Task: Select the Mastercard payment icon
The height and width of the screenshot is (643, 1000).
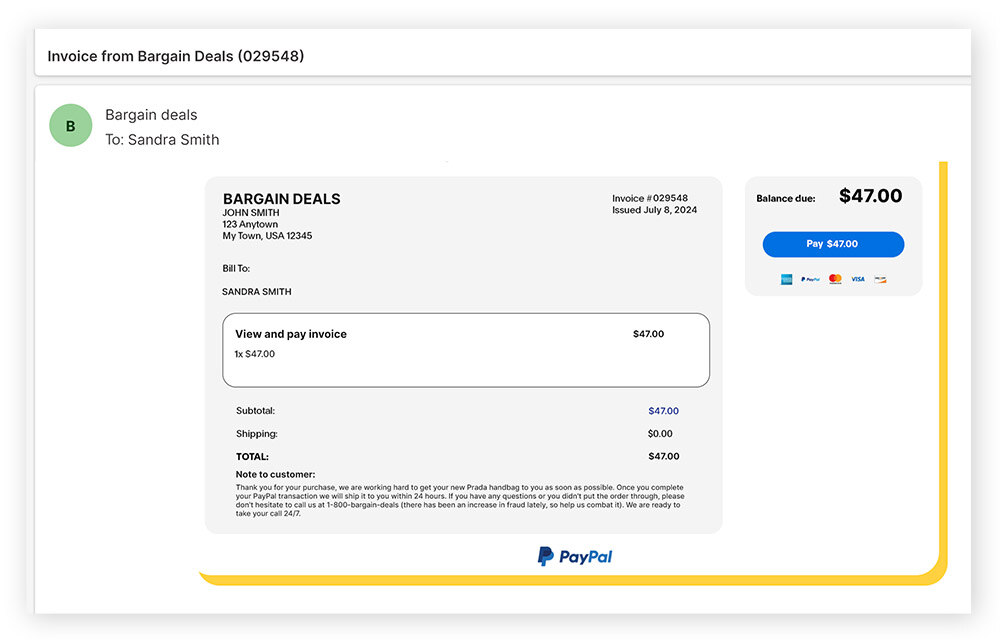Action: [835, 279]
